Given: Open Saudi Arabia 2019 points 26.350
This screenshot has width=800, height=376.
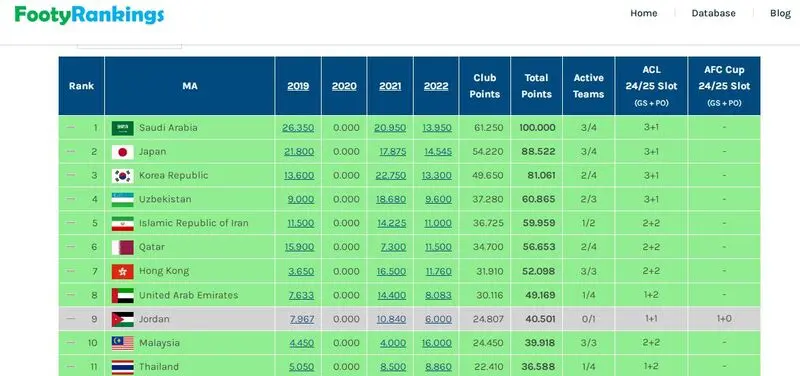Looking at the screenshot, I should coord(298,128).
